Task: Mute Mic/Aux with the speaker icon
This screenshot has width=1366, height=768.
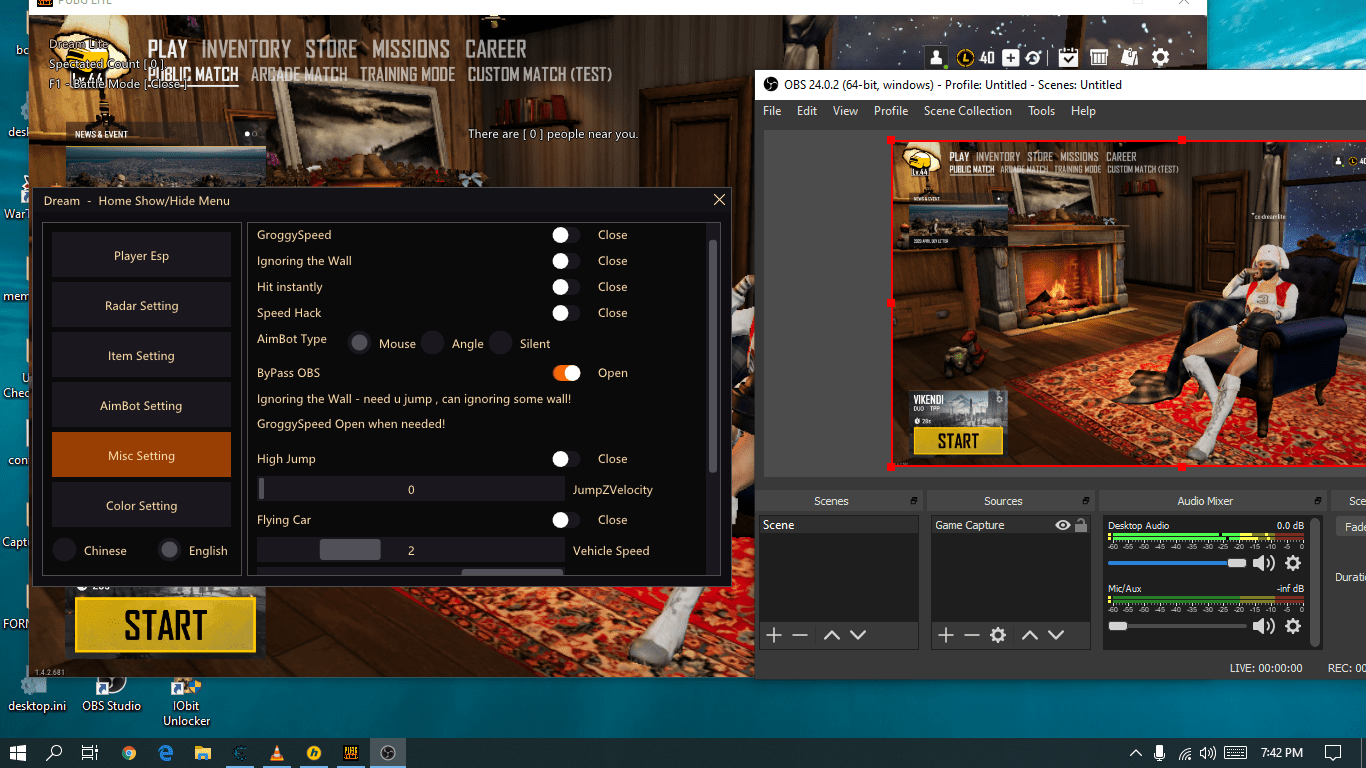Action: pos(1264,626)
